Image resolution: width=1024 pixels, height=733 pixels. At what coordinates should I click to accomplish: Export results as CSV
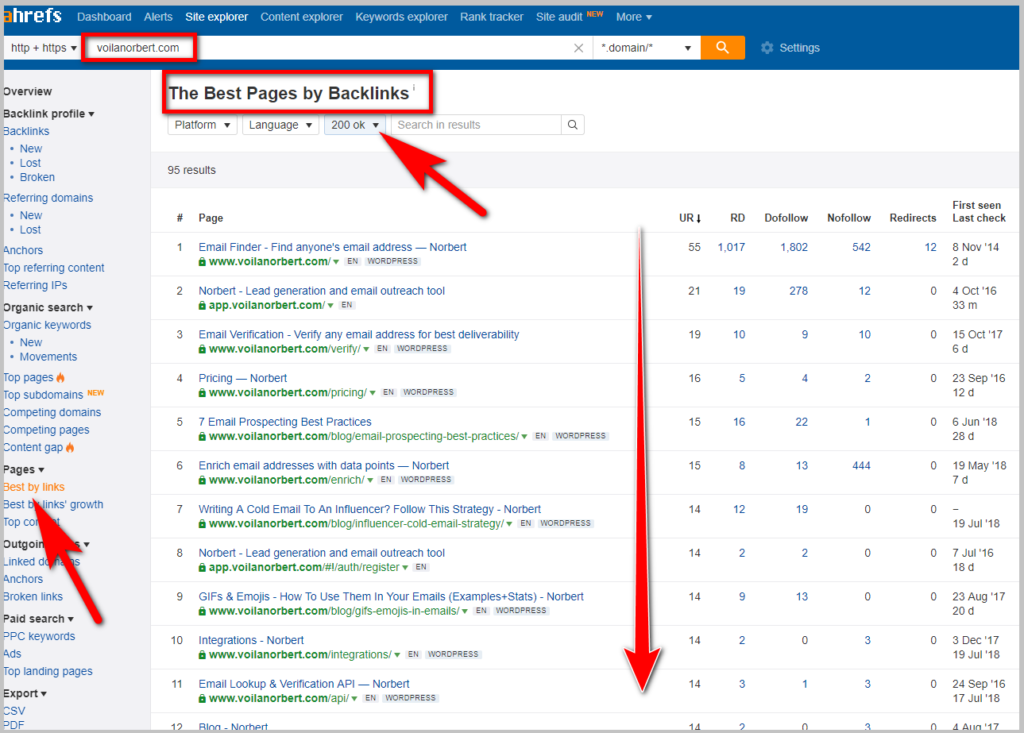[x=14, y=711]
